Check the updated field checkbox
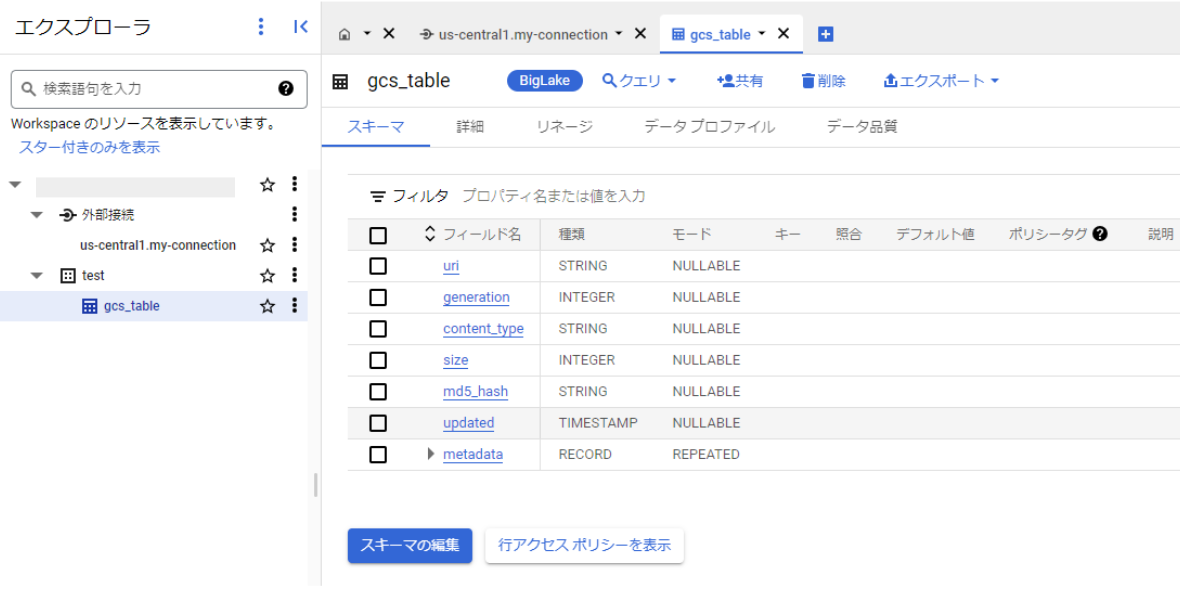The width and height of the screenshot is (1180, 589). click(x=379, y=424)
